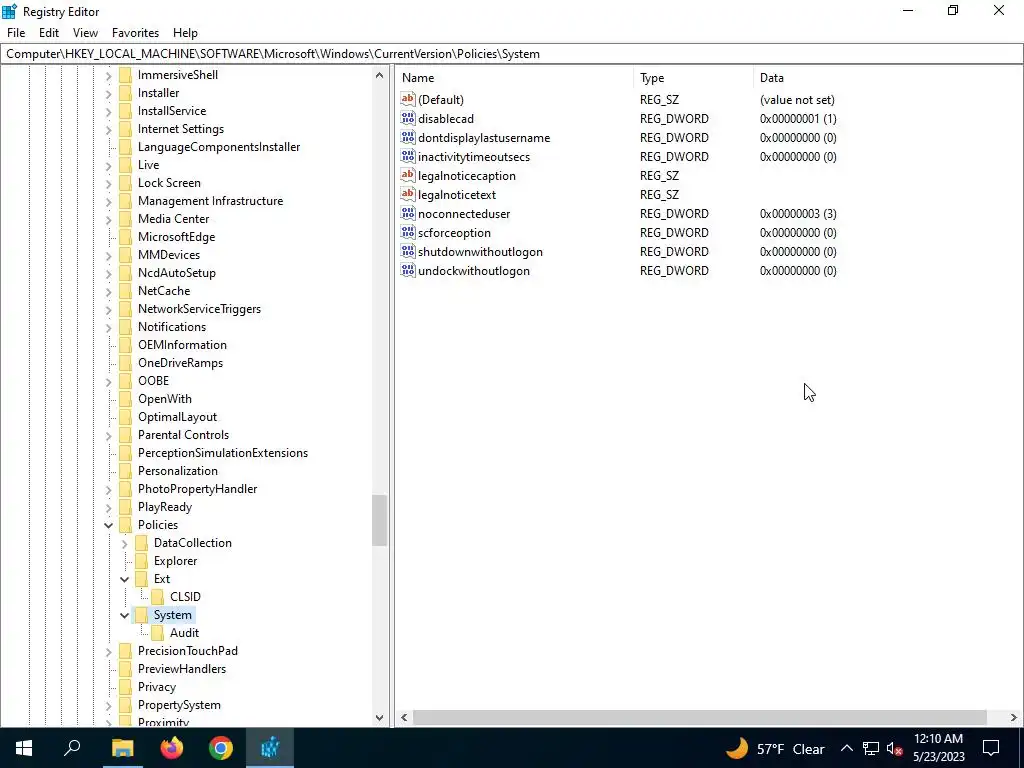This screenshot has height=768, width=1024.
Task: Click the disablecad data 0x00000001 (1)
Action: (x=798, y=119)
